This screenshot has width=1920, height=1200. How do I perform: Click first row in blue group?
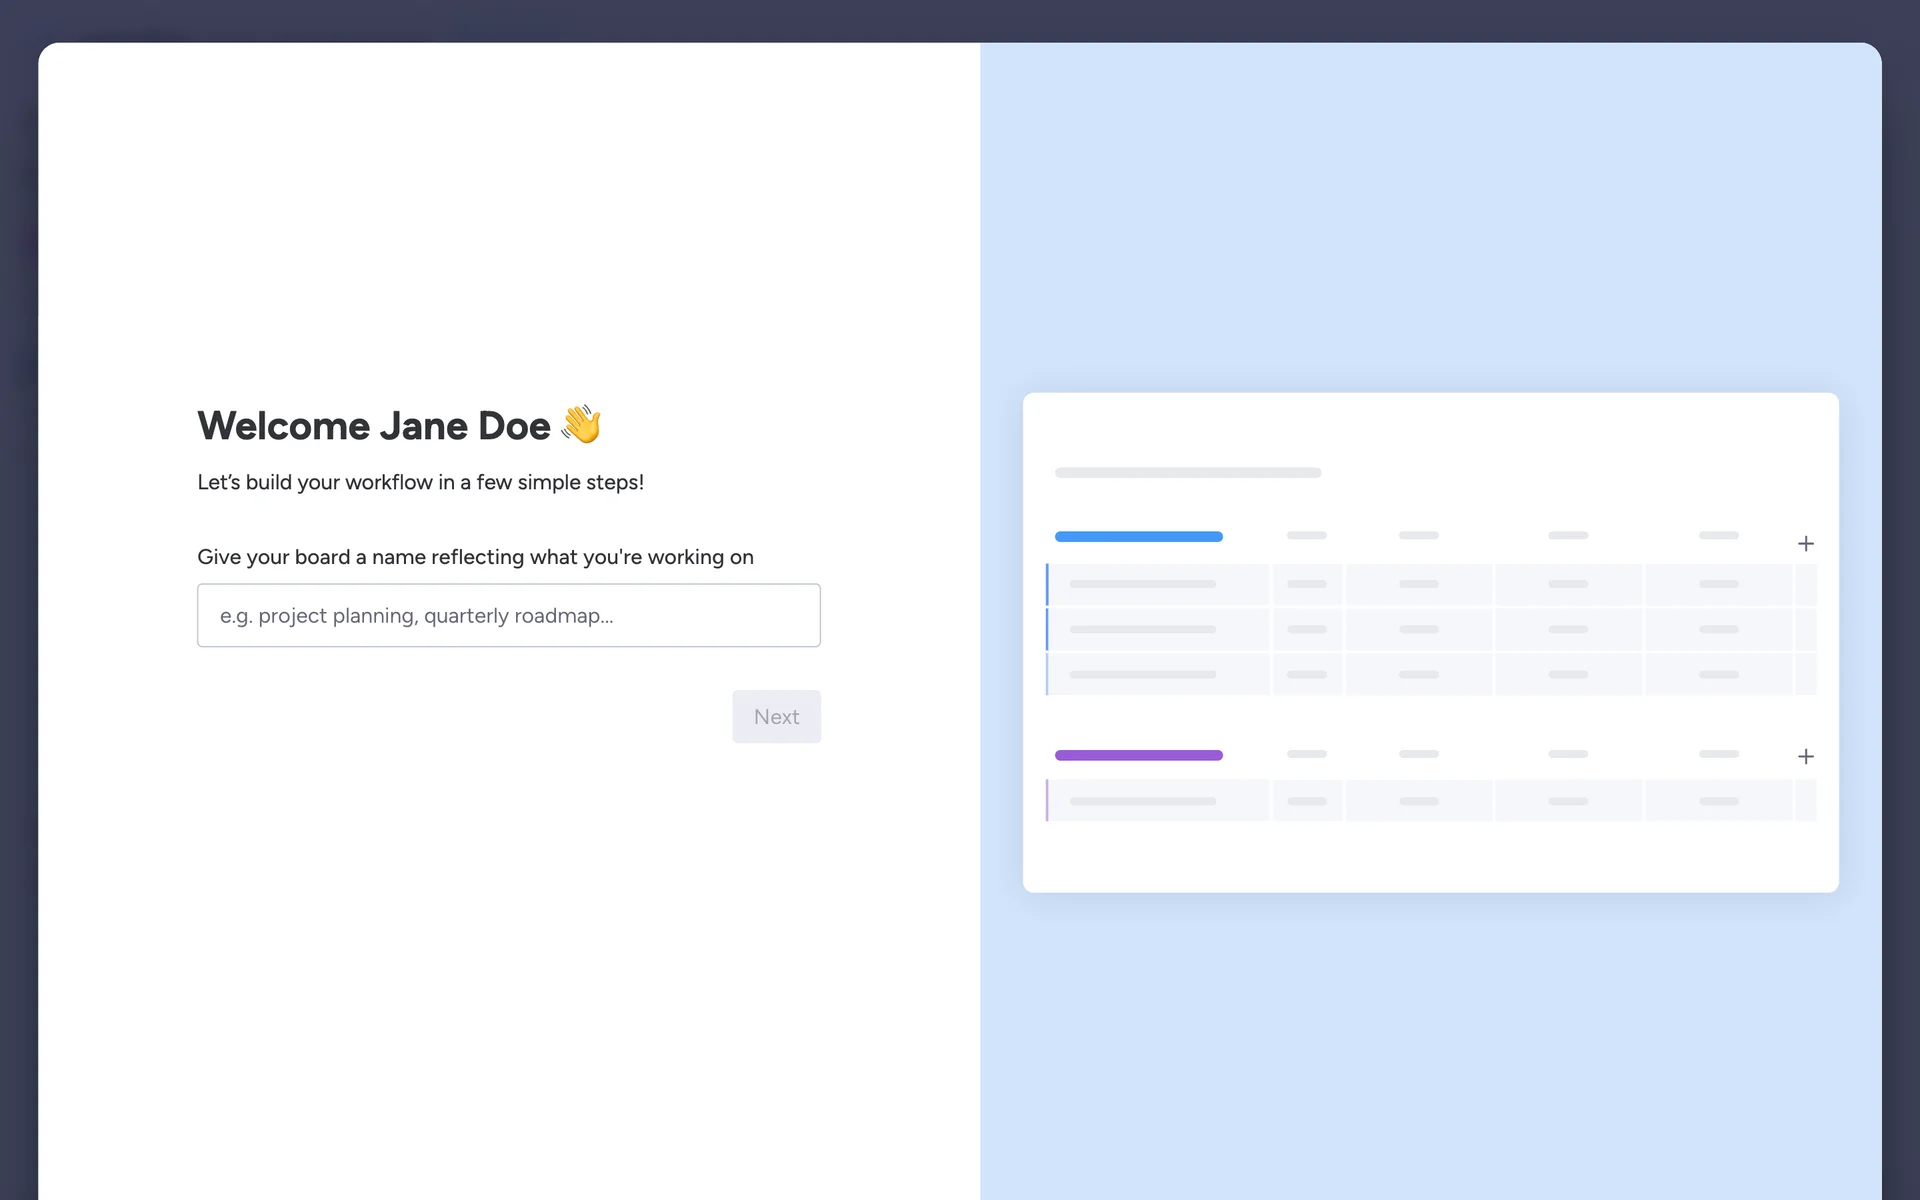click(x=1142, y=584)
